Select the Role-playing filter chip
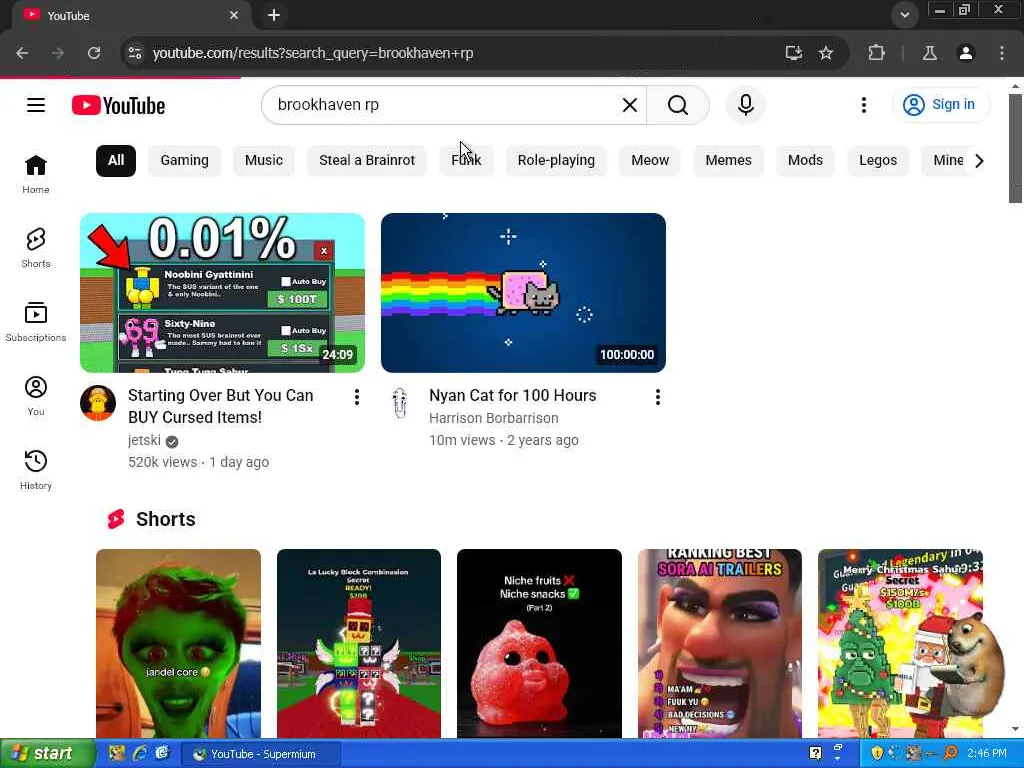 tap(556, 161)
